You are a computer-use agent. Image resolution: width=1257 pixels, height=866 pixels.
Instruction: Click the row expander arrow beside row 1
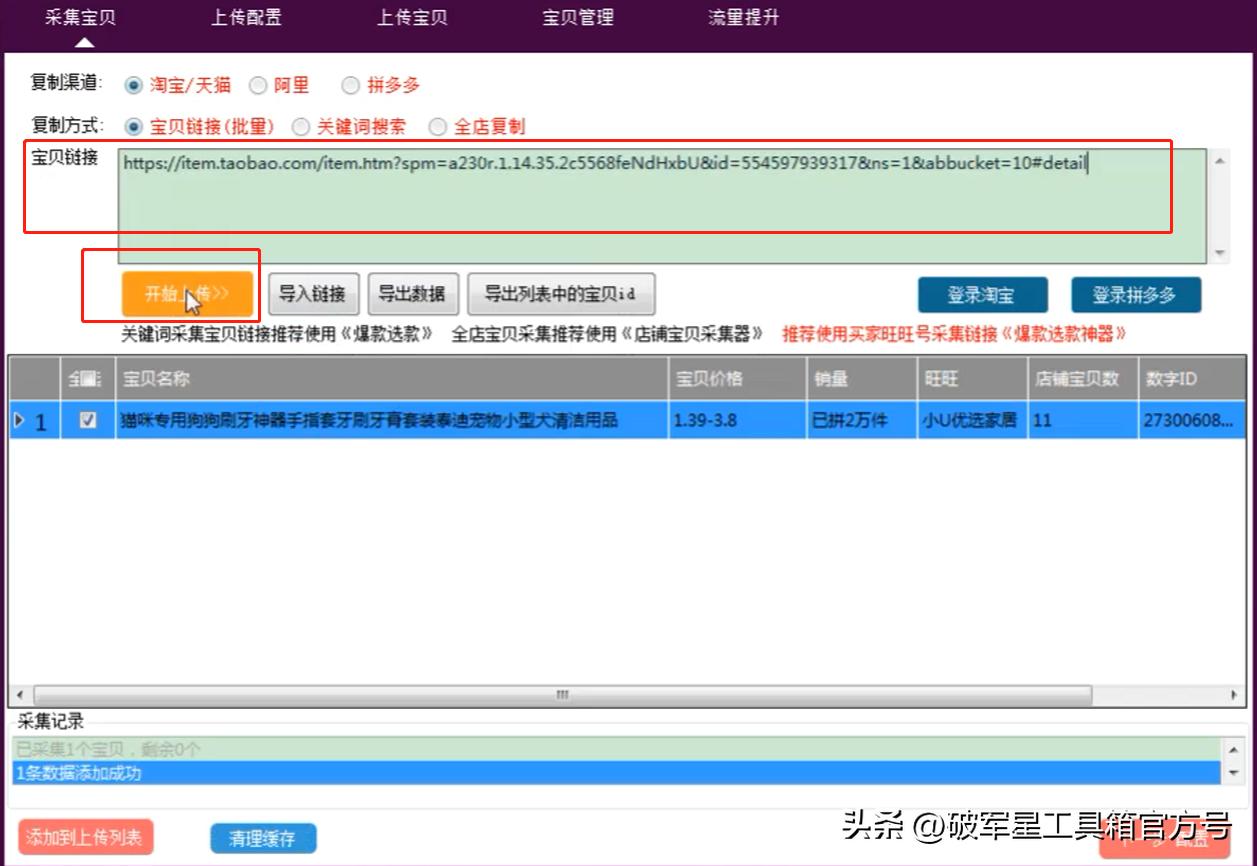(x=19, y=421)
